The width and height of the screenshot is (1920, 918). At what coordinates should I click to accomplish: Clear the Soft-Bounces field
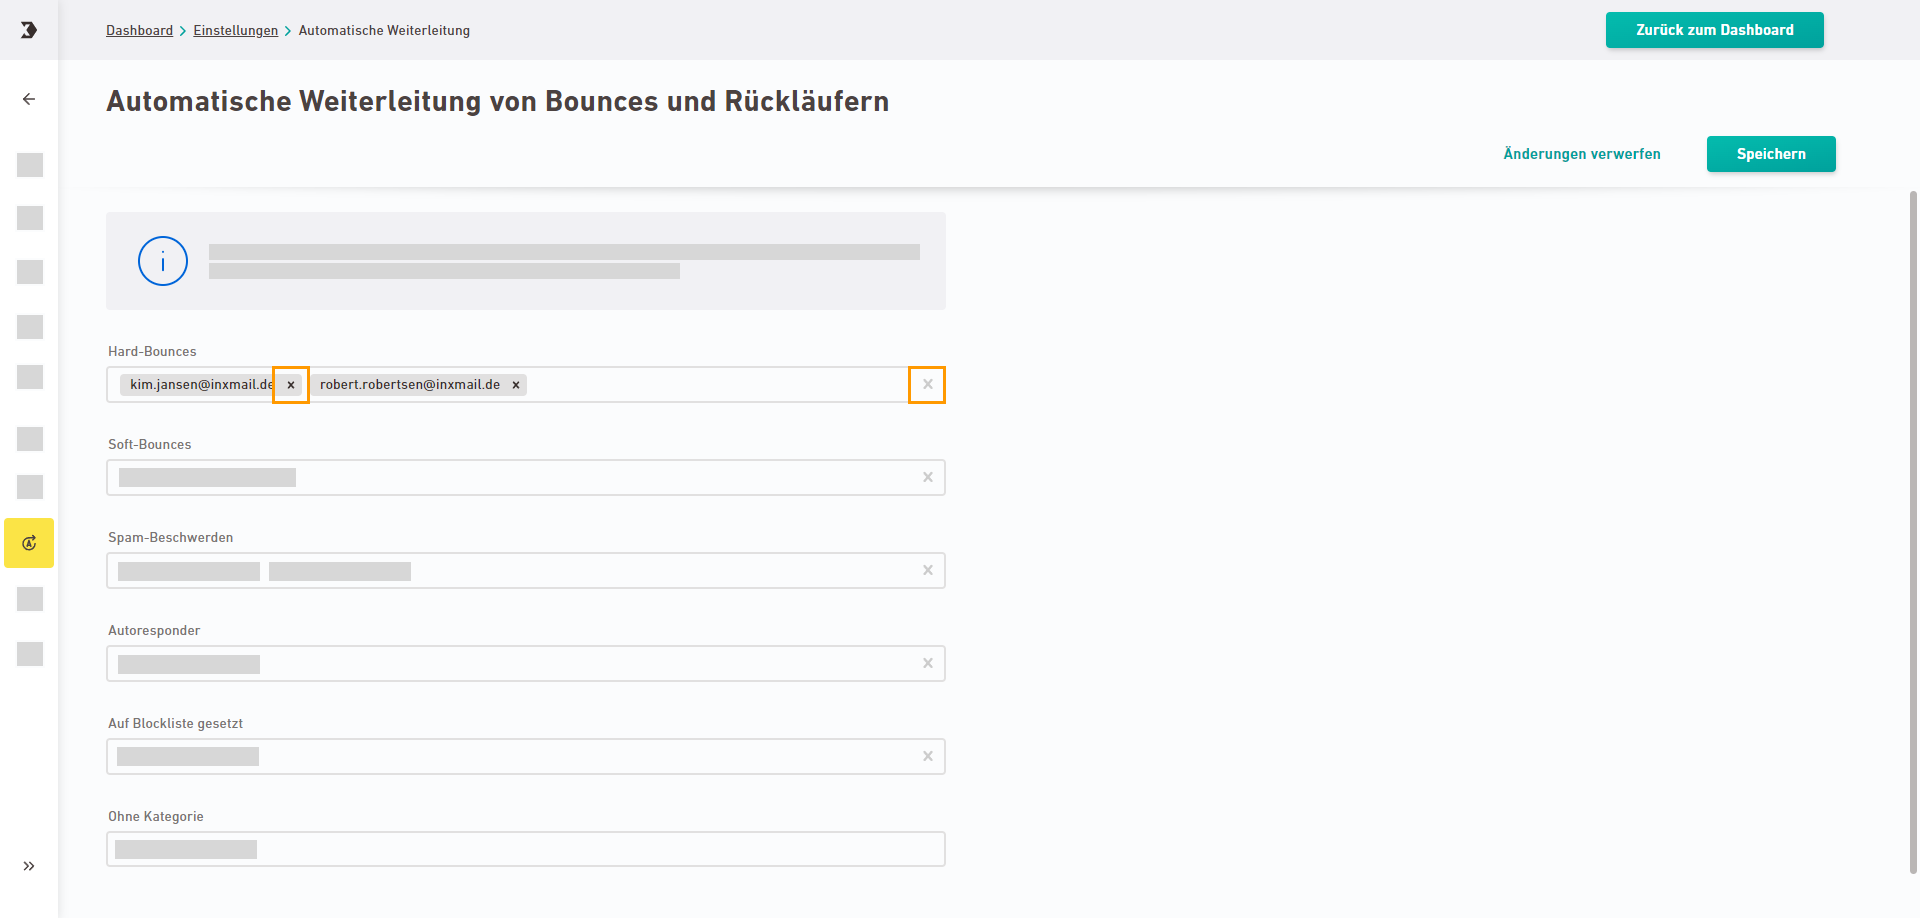(928, 478)
